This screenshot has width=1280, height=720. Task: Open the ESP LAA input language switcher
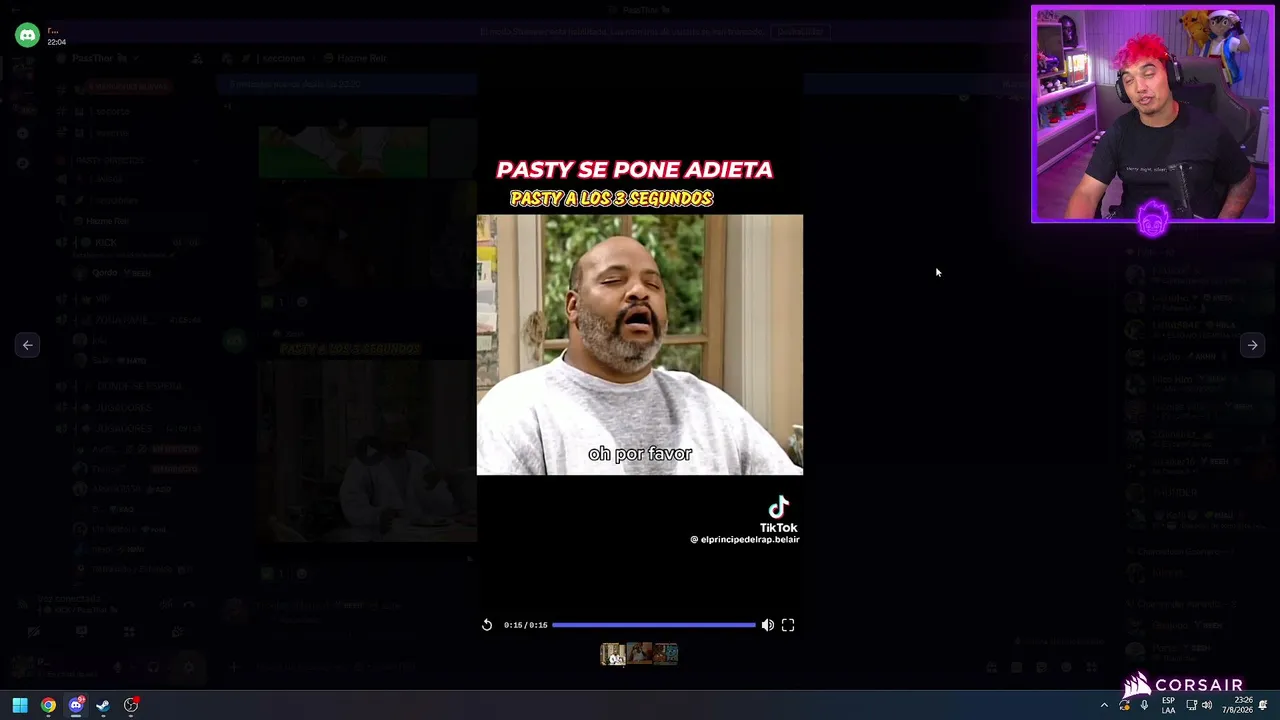coord(1168,706)
